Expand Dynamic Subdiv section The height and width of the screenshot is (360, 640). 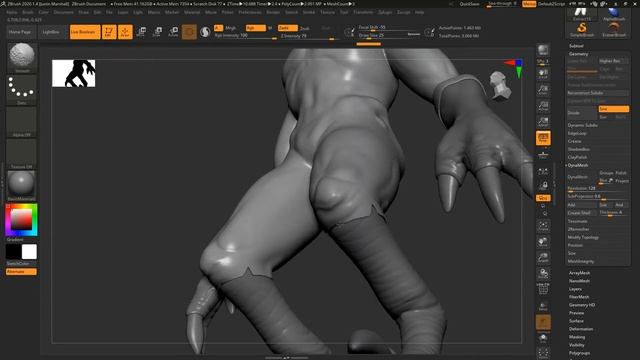[x=582, y=125]
